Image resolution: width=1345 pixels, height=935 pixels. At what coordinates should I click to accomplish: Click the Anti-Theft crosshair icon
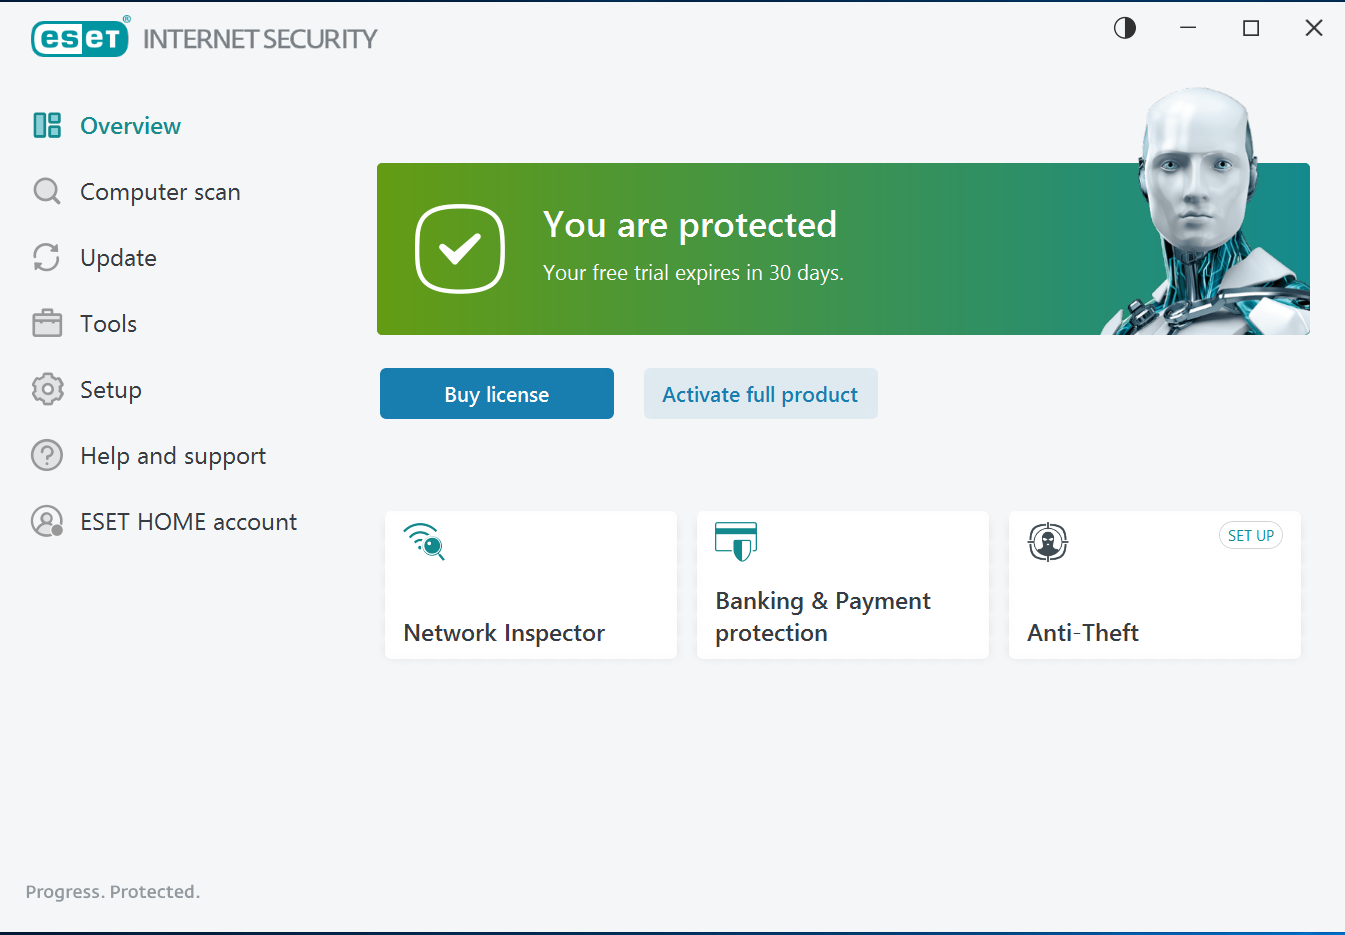click(1047, 543)
